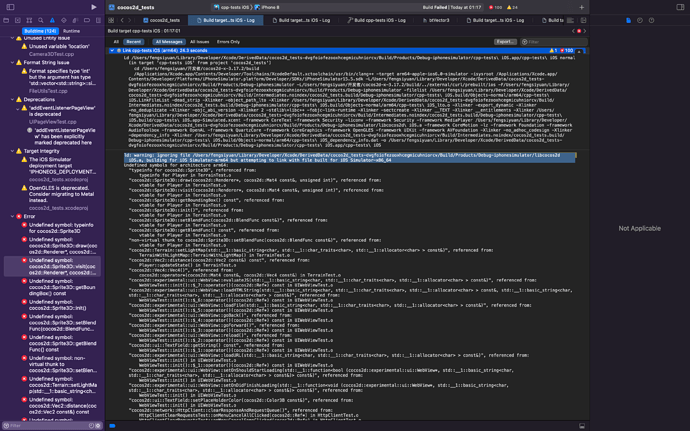
Task: Toggle recent-issues filter in the navigator's bottom bar
Action: point(91,426)
